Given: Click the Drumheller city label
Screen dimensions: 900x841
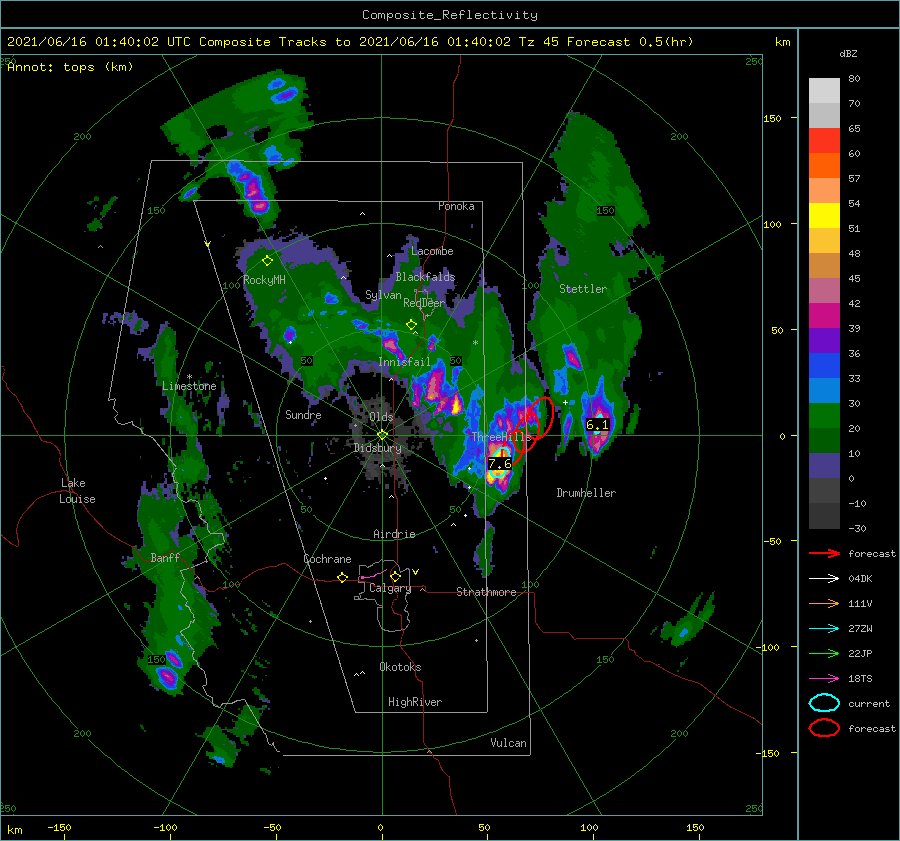Looking at the screenshot, I should pyautogui.click(x=586, y=493).
